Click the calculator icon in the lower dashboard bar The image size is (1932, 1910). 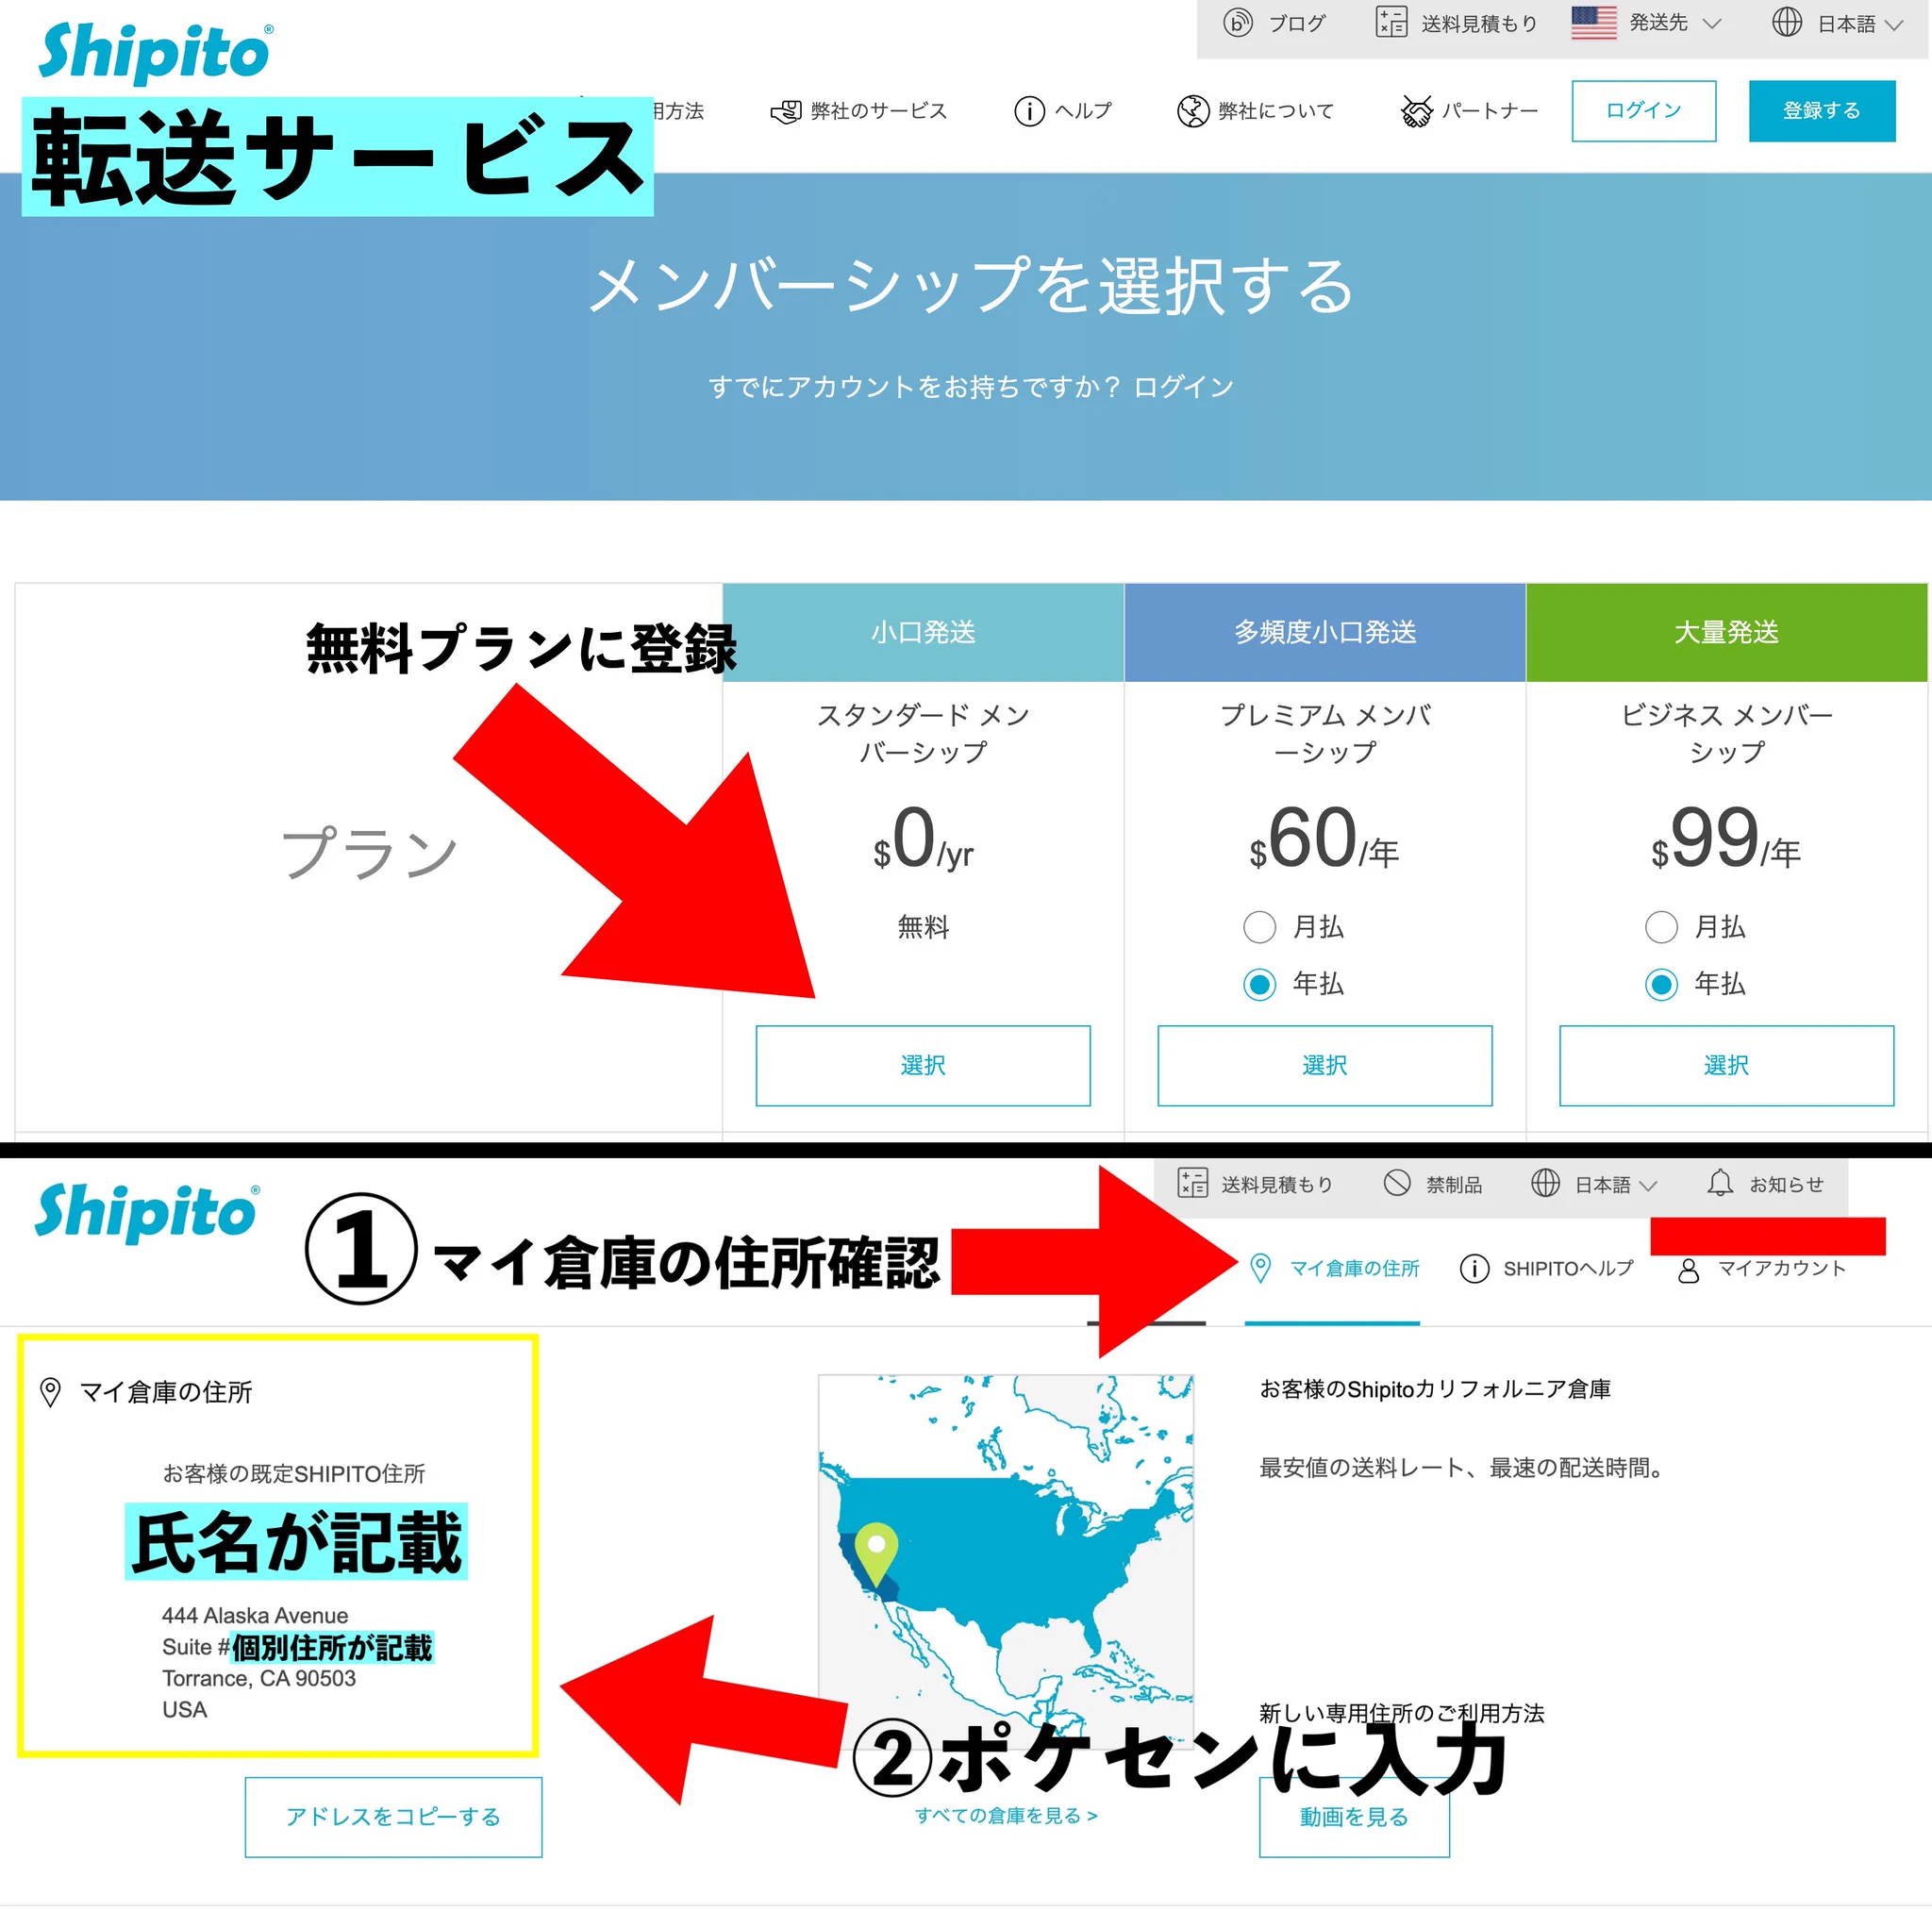[1192, 1183]
